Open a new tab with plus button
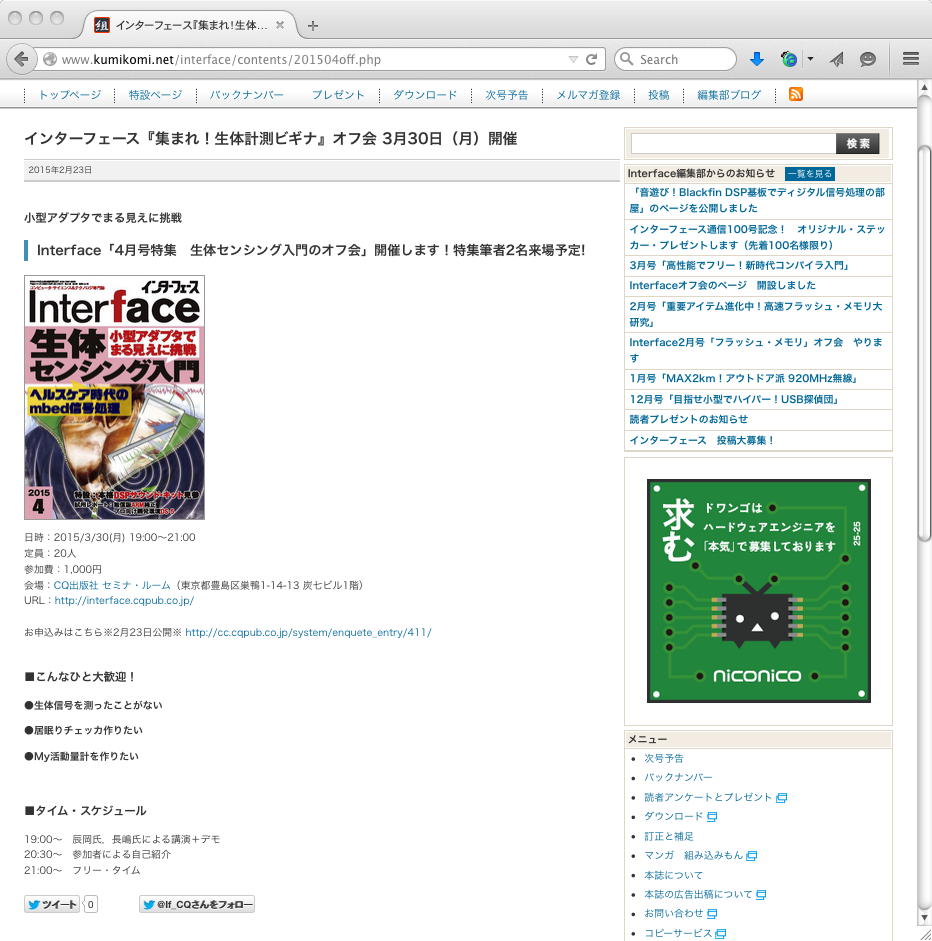This screenshot has height=941, width=932. click(x=313, y=26)
